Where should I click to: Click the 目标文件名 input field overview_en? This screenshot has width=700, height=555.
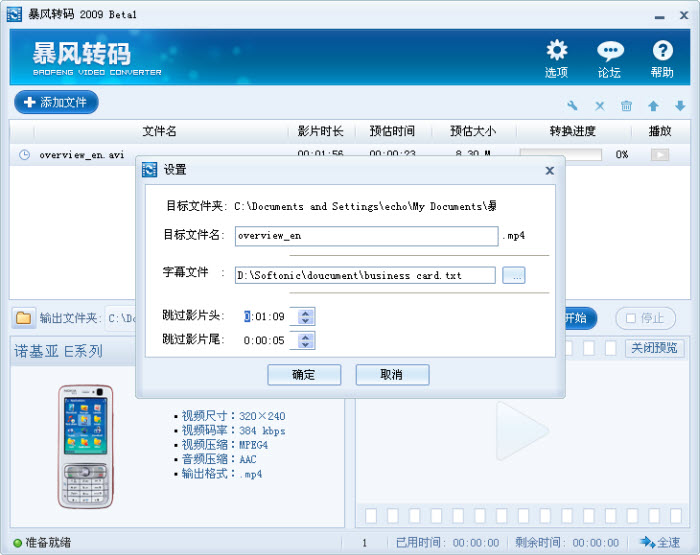[367, 236]
